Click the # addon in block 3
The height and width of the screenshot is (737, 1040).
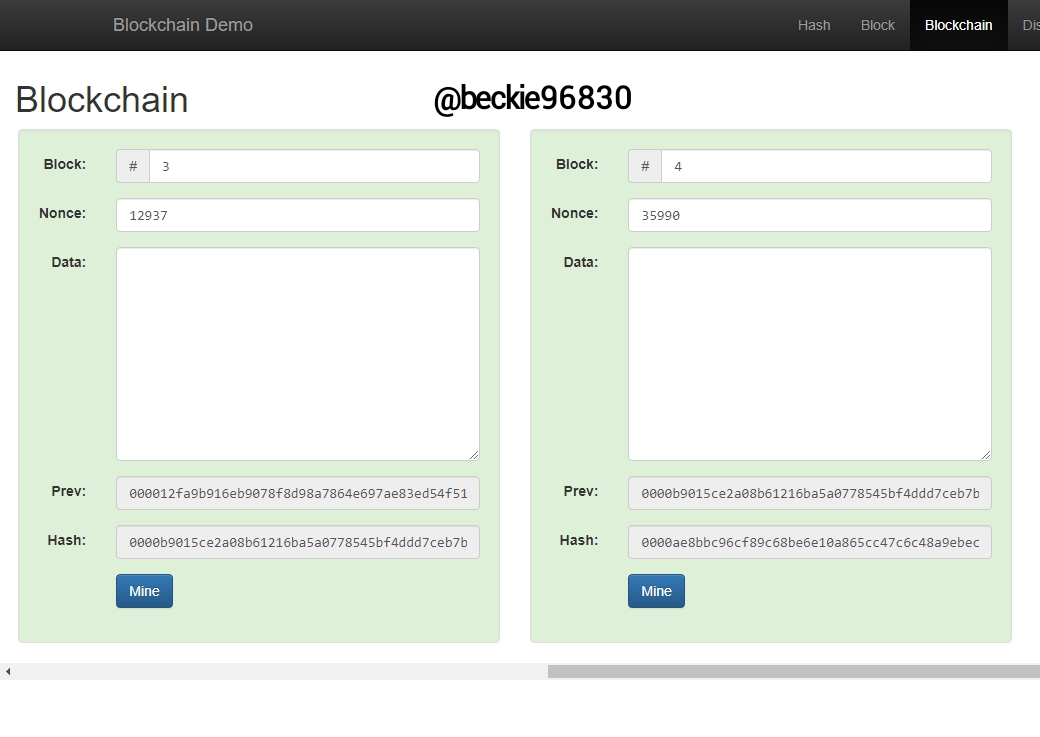coord(133,166)
